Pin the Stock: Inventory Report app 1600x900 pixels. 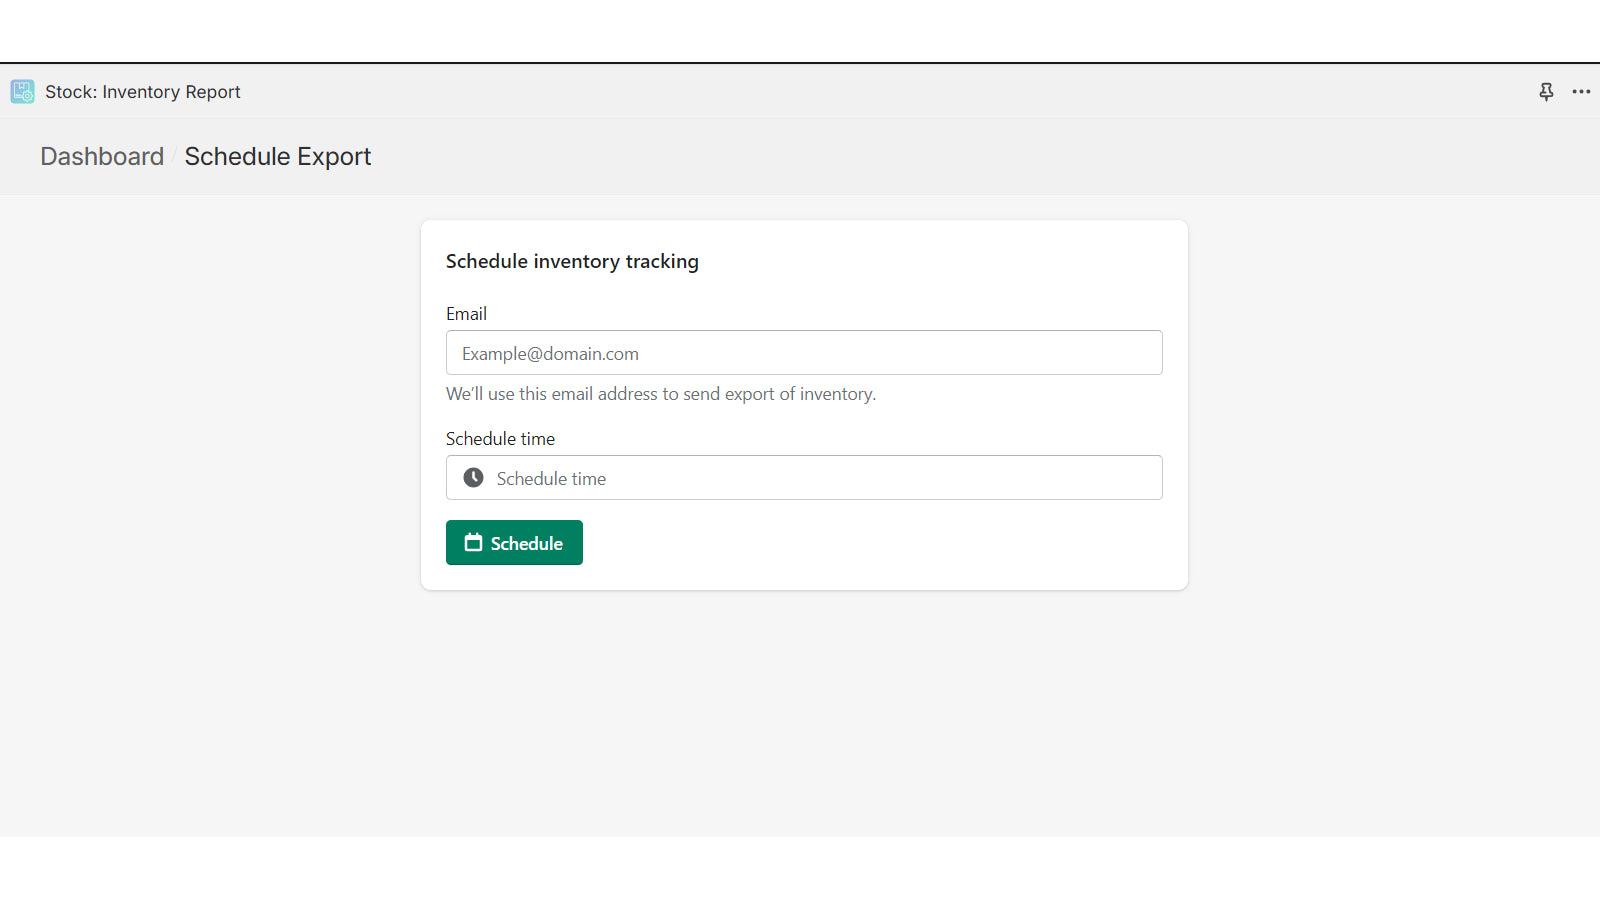click(x=1546, y=91)
